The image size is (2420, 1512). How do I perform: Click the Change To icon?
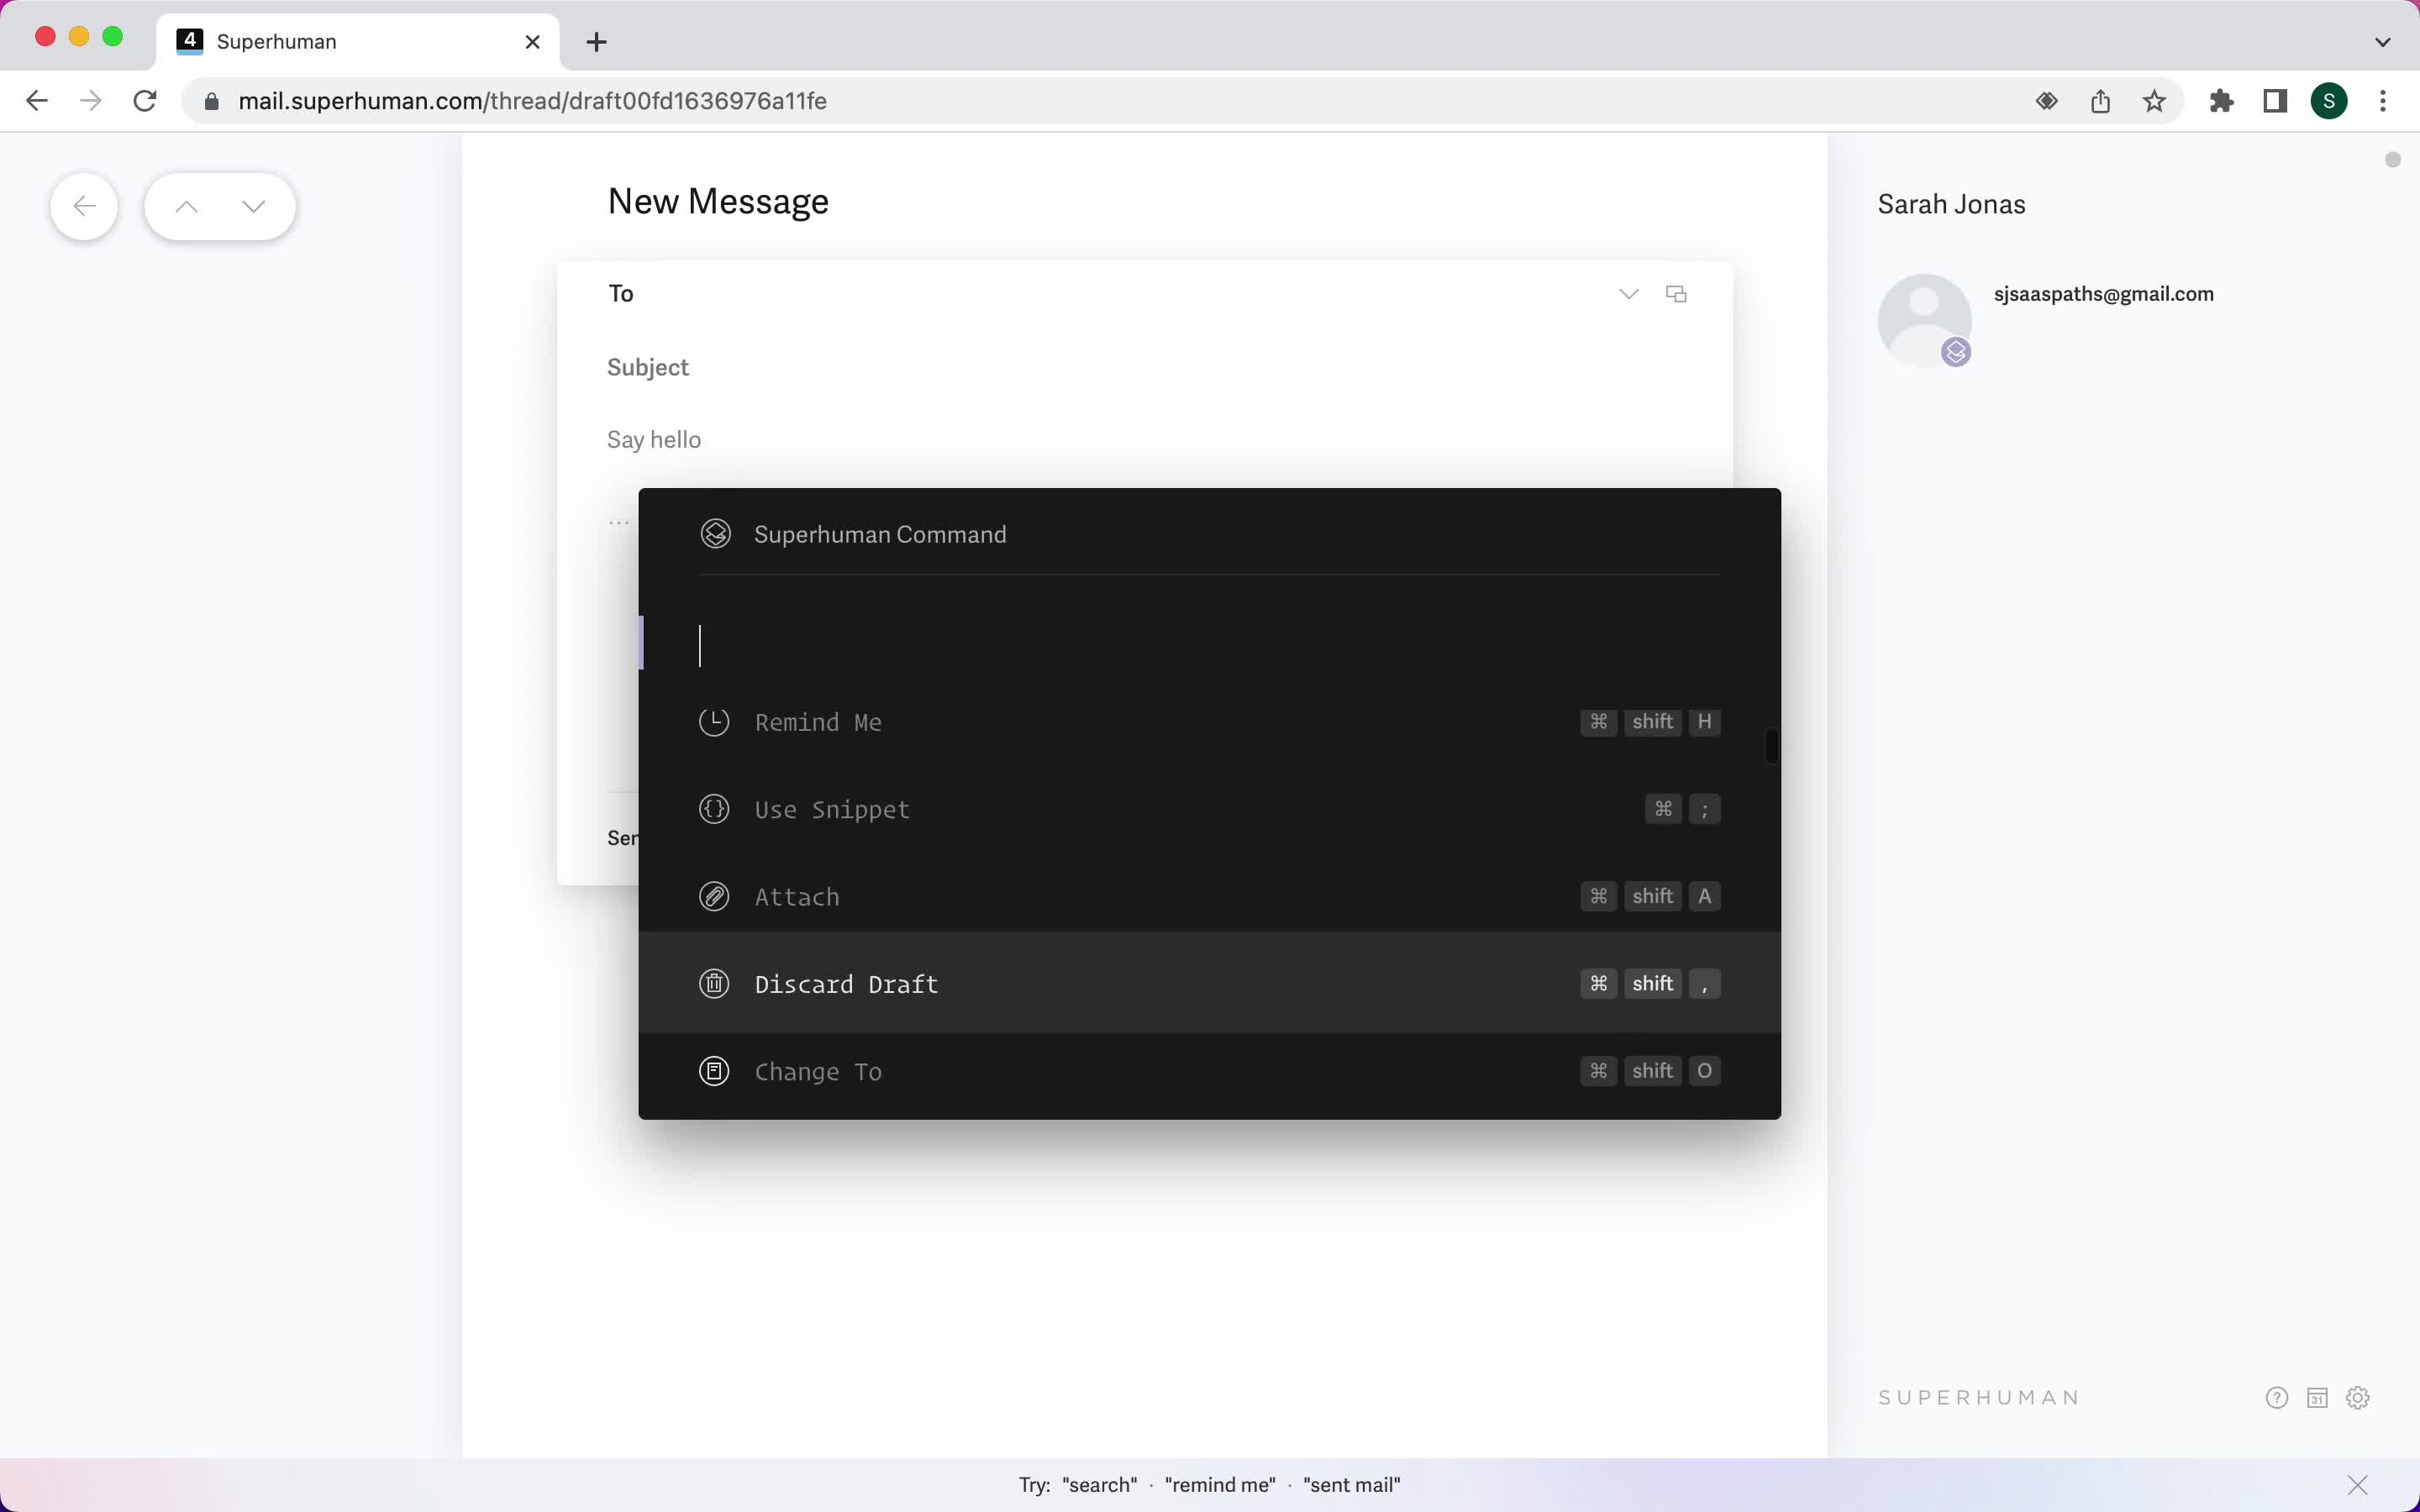714,1071
